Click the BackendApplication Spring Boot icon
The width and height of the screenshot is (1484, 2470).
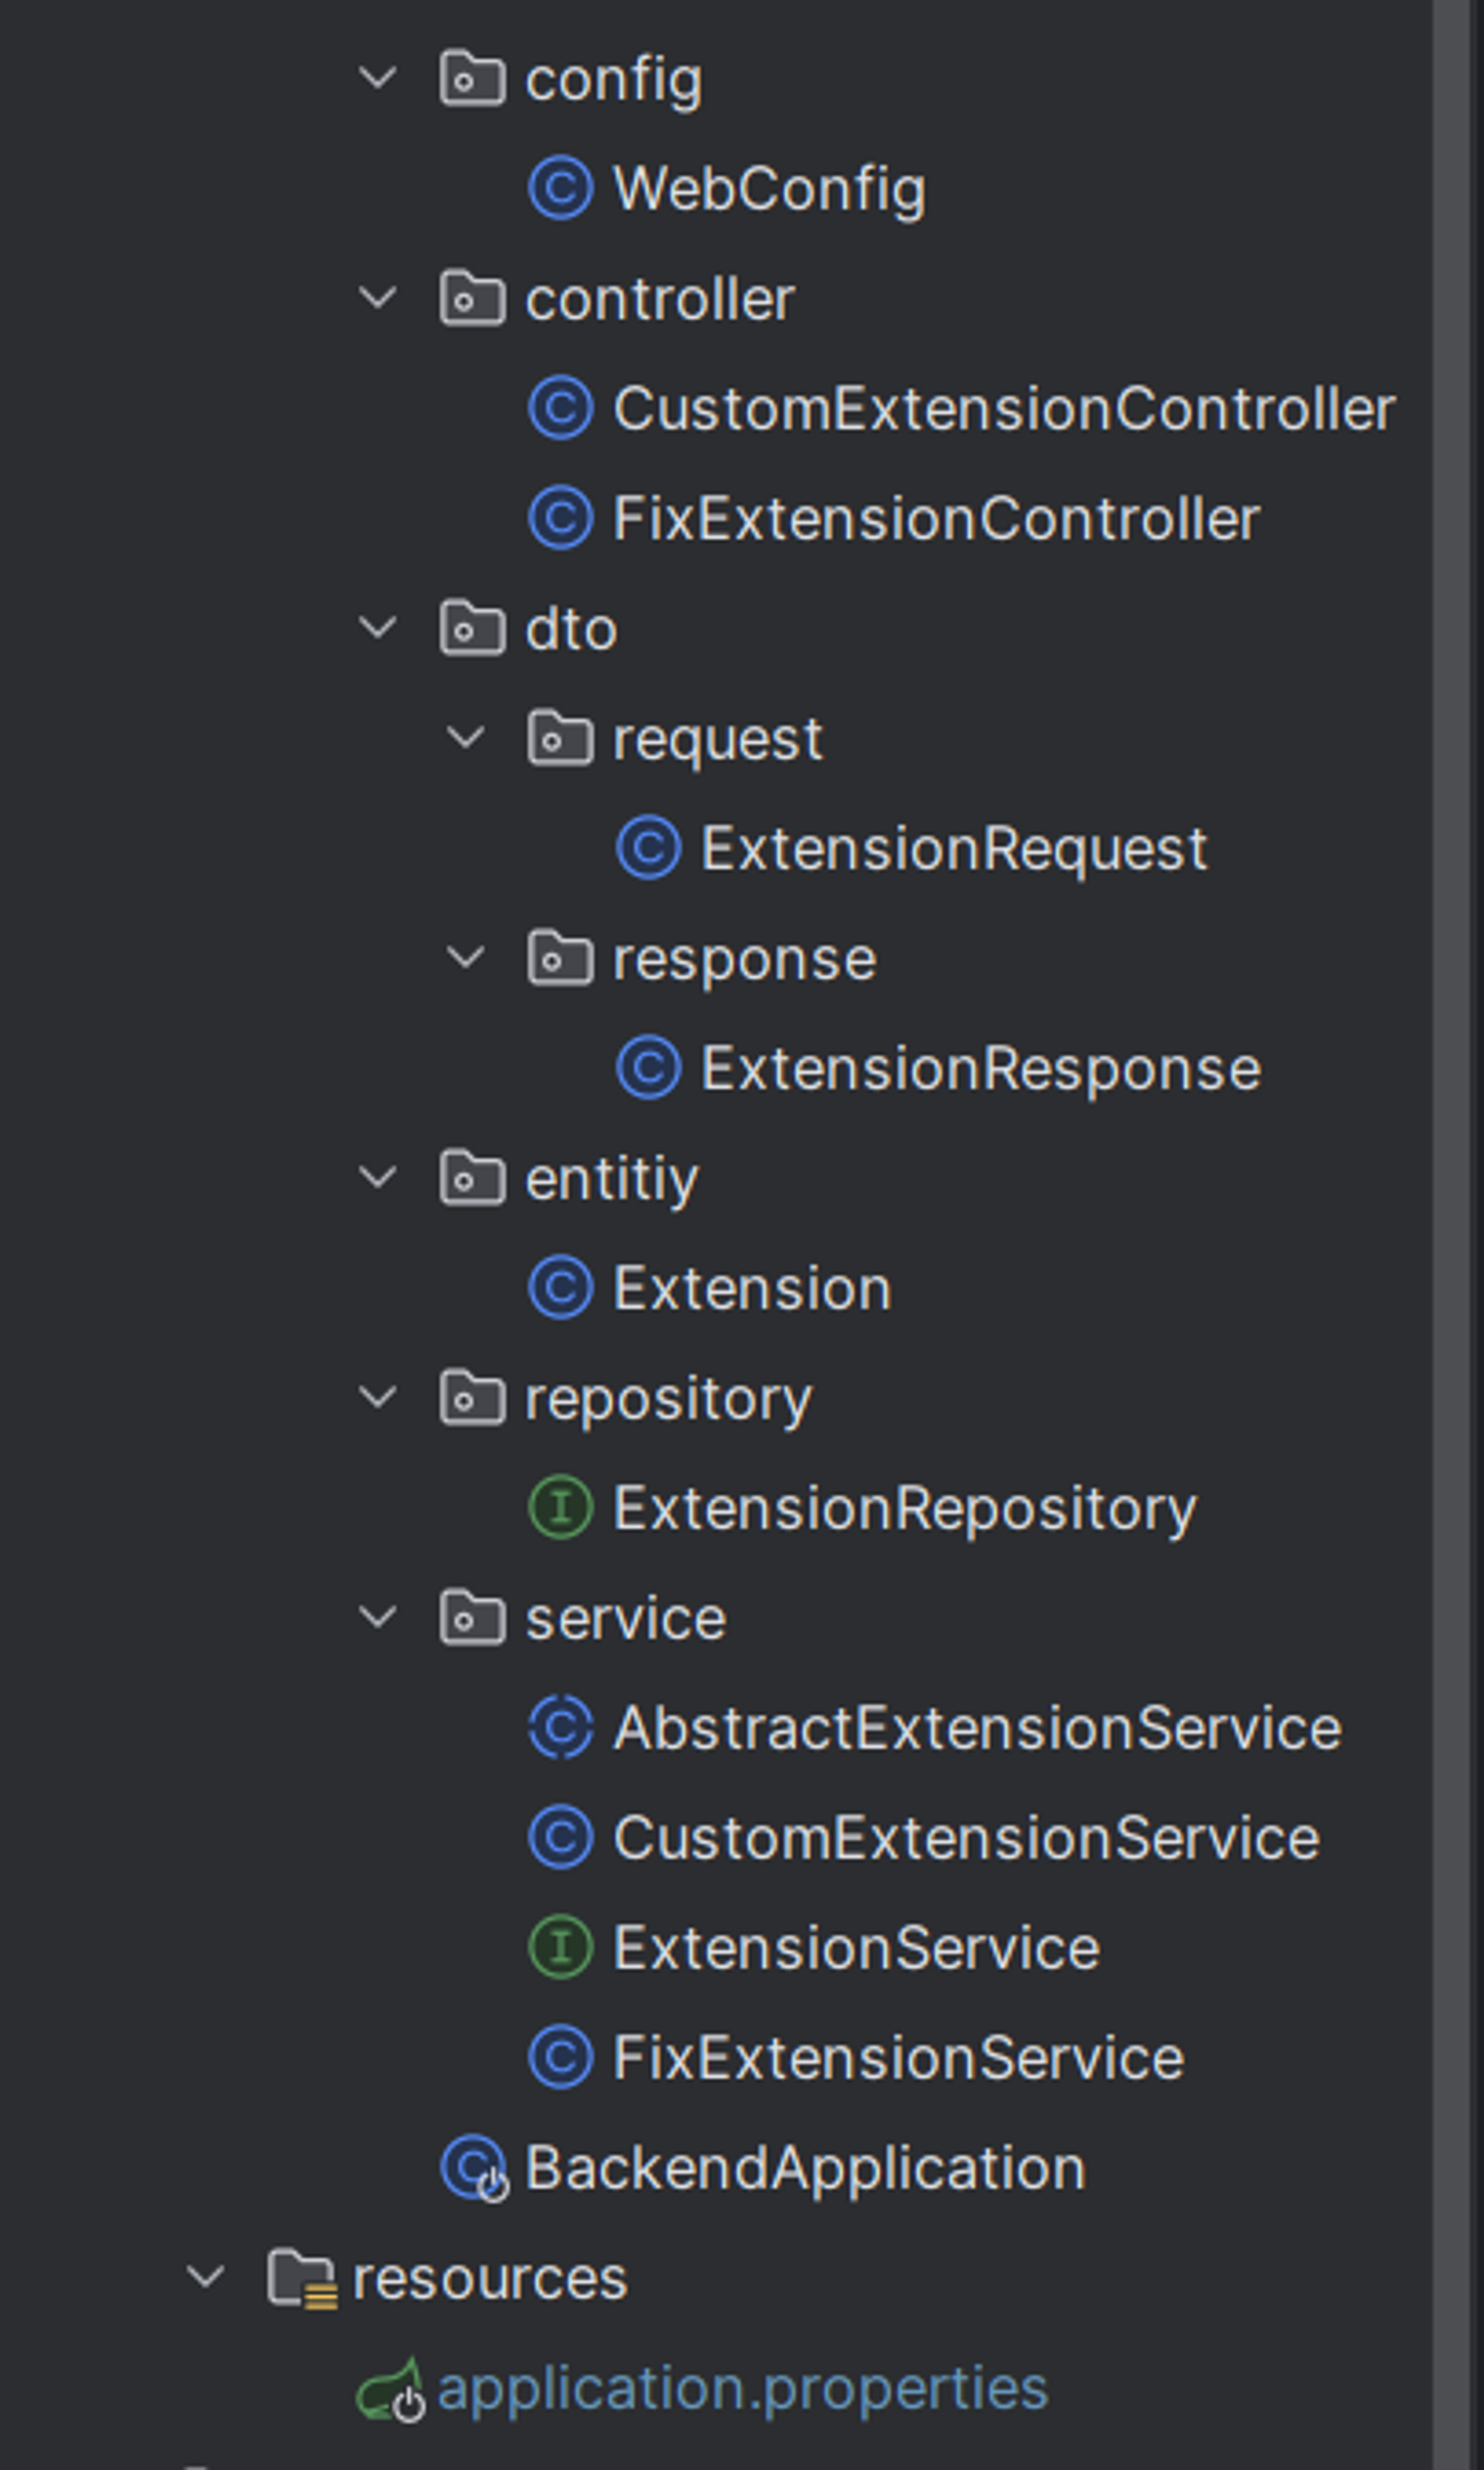tap(474, 2168)
